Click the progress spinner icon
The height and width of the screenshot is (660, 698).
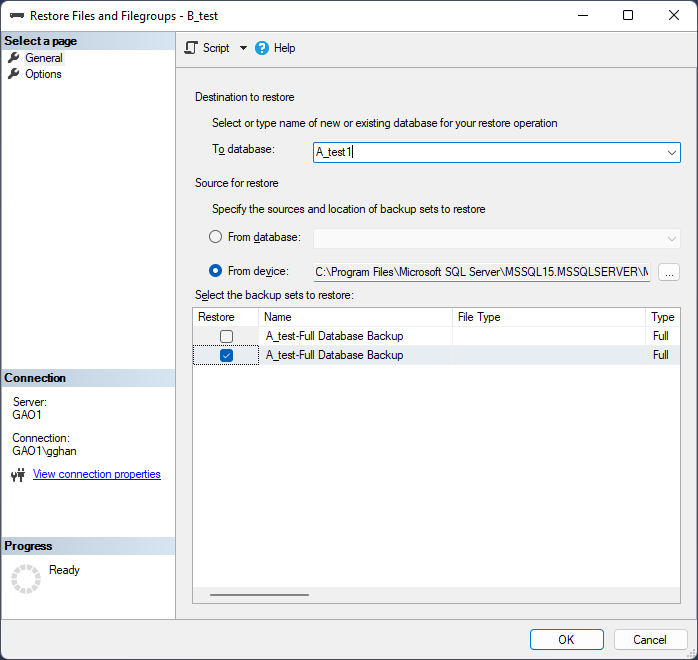[26, 579]
